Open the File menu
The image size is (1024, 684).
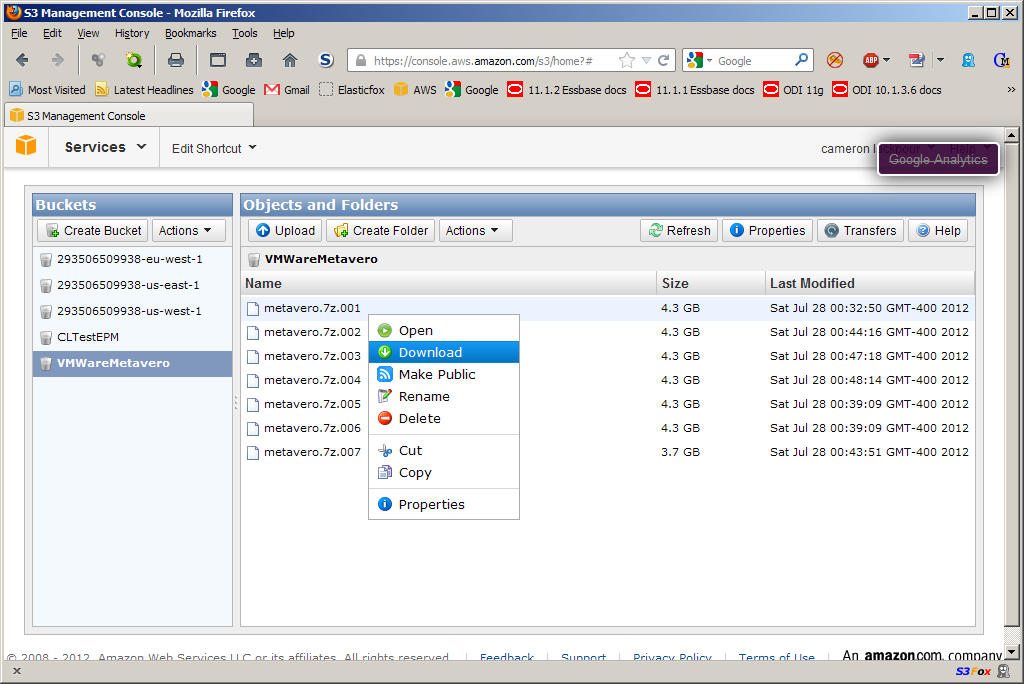point(19,33)
